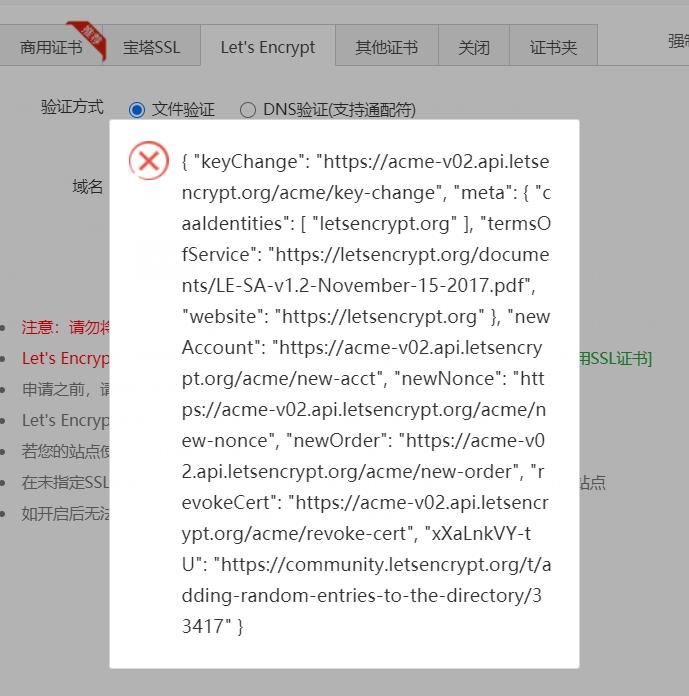Click the red Let's Encrypt notice line
This screenshot has width=689, height=696.
66,358
